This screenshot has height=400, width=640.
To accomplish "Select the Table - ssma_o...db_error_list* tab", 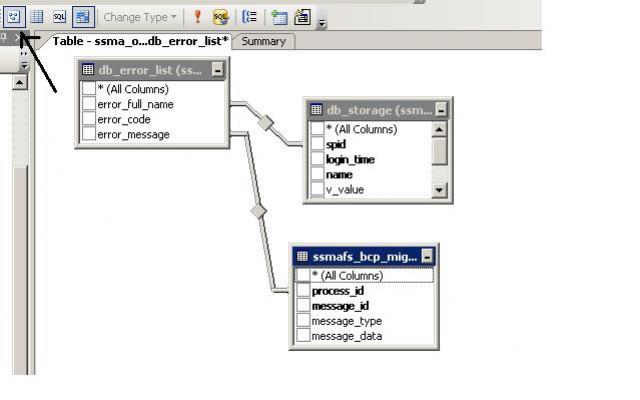I will click(x=140, y=41).
